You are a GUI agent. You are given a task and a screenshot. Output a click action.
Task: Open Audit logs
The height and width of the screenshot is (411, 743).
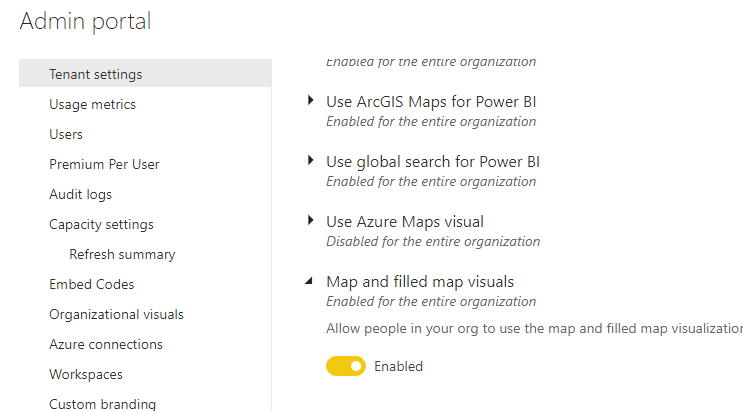pyautogui.click(x=81, y=194)
